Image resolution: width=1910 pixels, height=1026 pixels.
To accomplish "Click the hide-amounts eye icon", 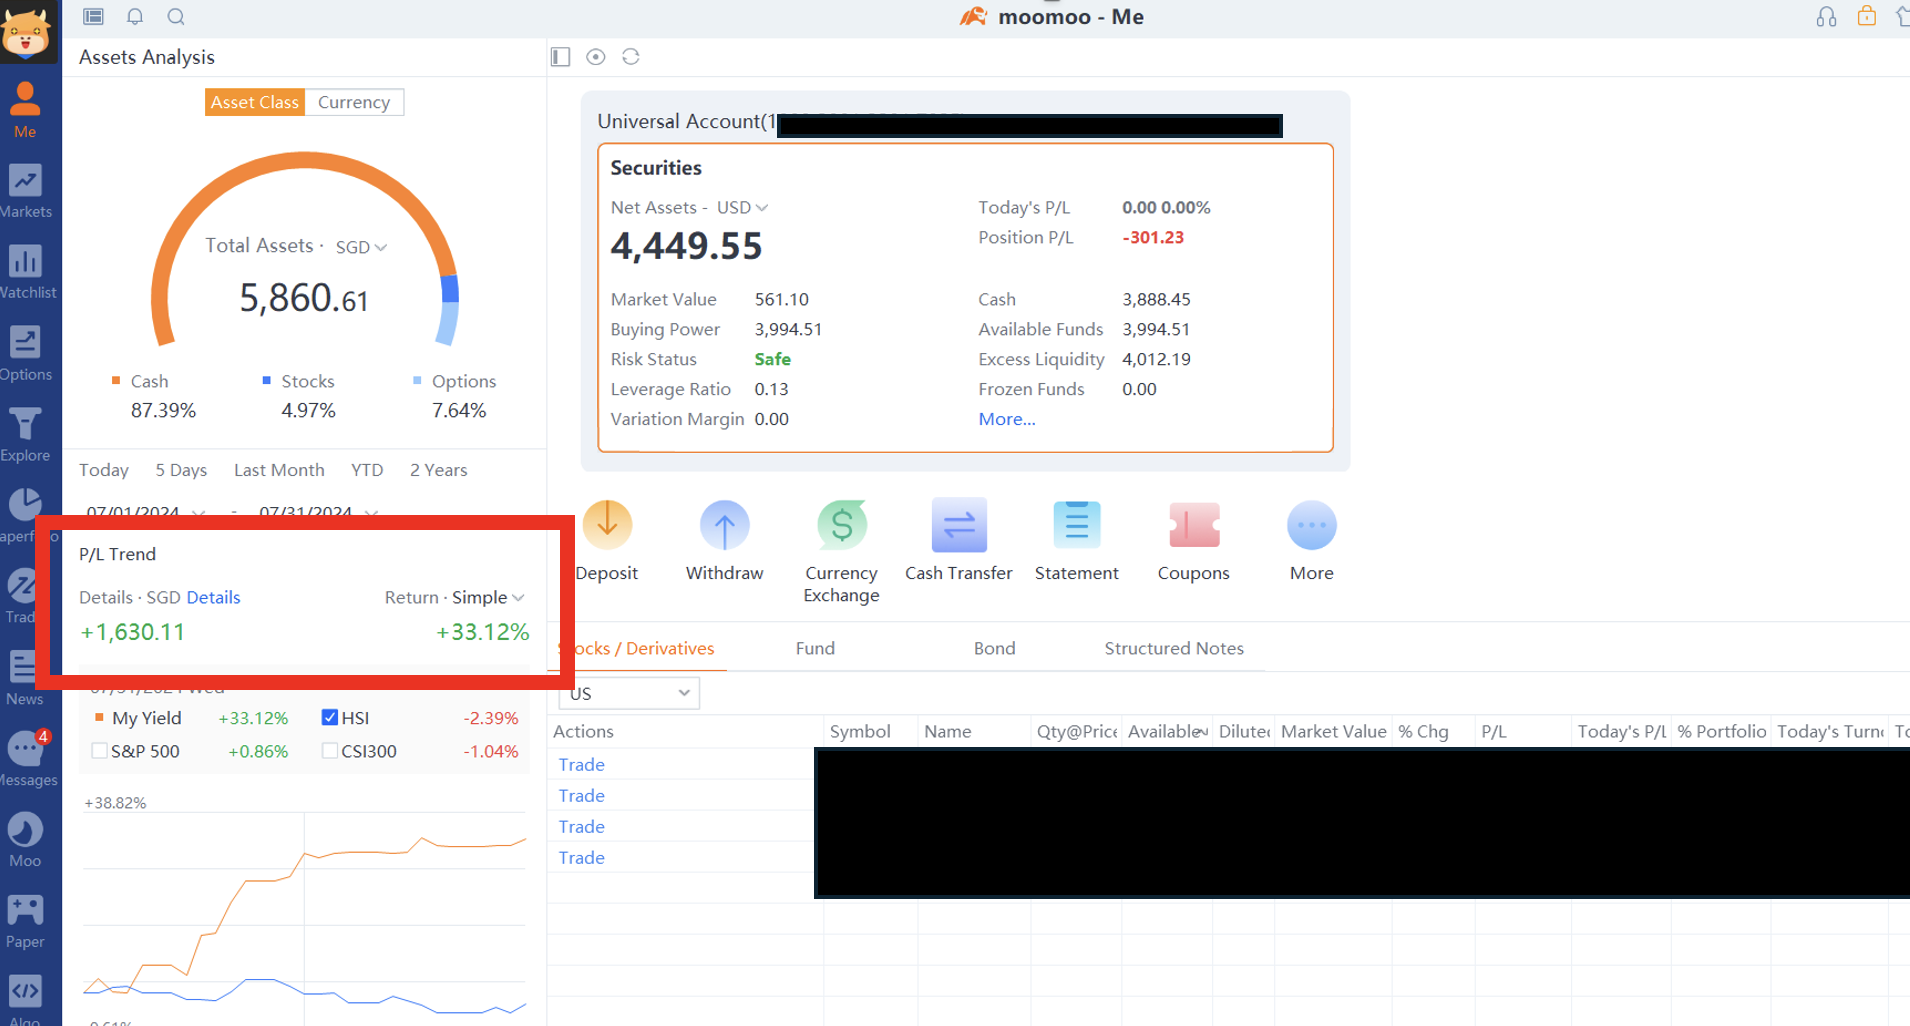I will coord(596,57).
